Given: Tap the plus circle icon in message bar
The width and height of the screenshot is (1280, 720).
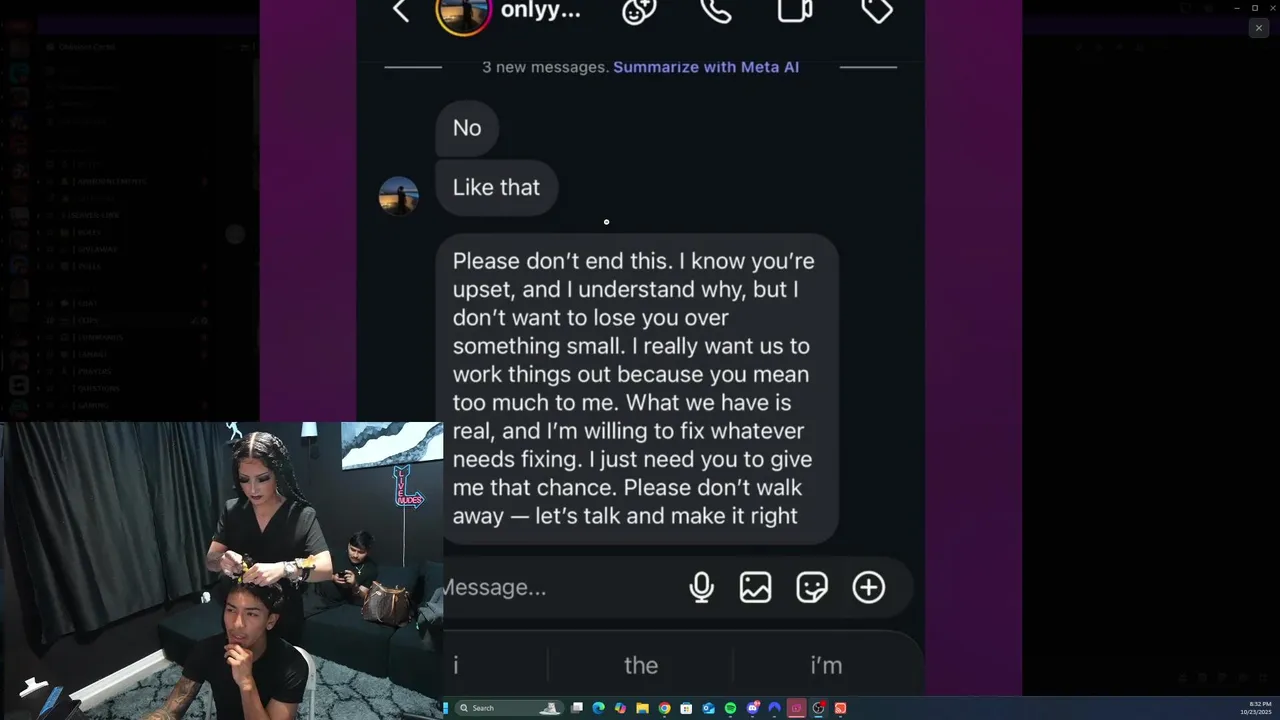Looking at the screenshot, I should coord(869,587).
